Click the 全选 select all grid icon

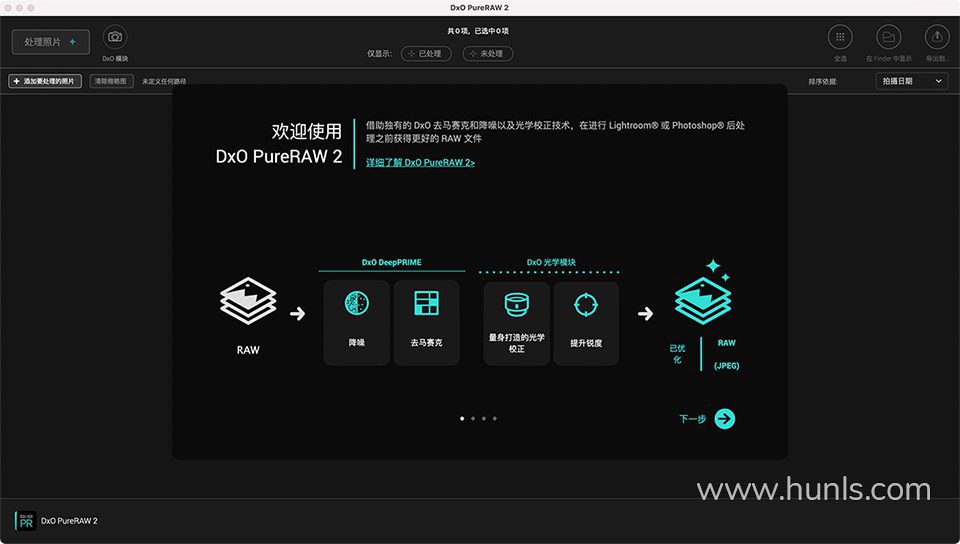[840, 37]
